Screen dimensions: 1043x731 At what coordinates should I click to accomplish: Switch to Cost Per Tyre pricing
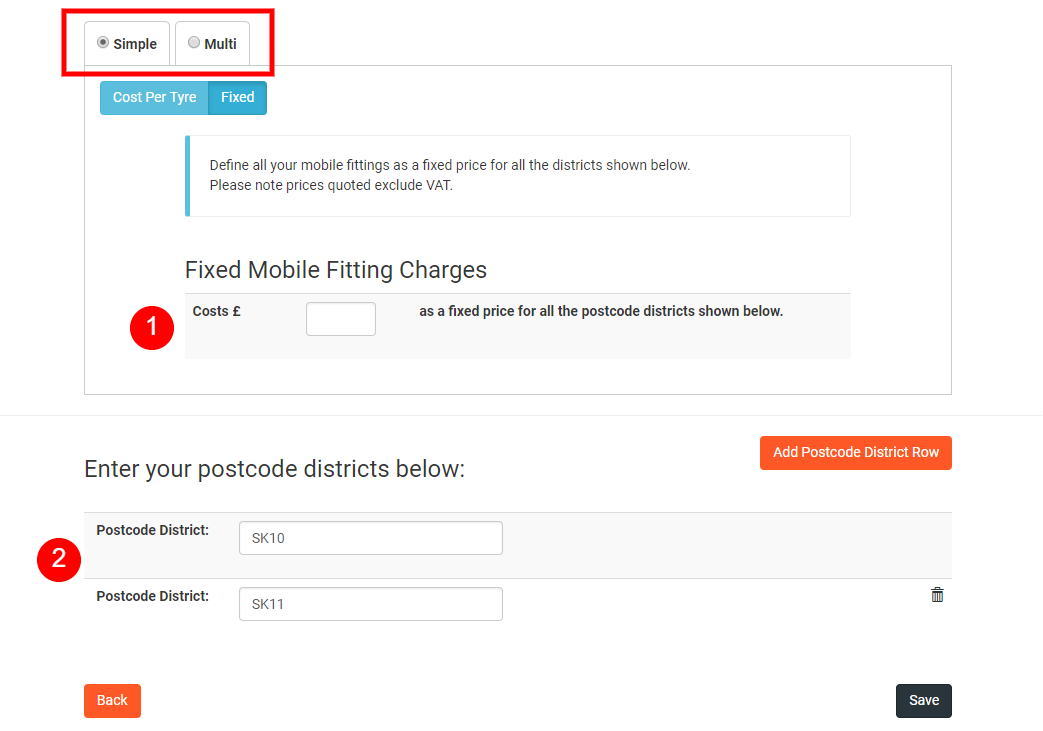click(154, 98)
